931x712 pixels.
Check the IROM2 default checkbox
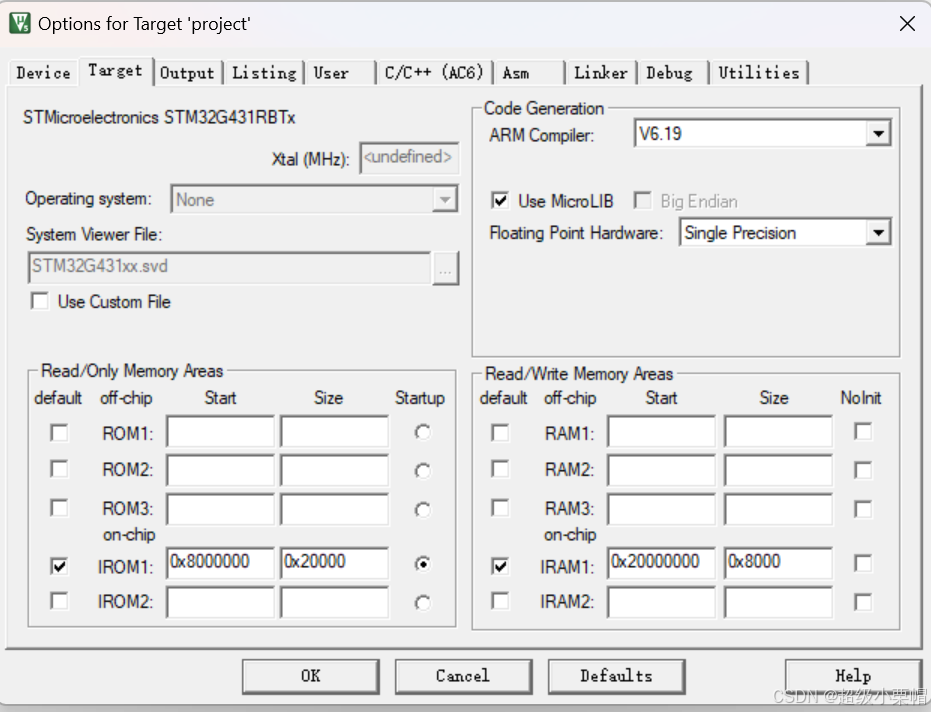(x=59, y=601)
